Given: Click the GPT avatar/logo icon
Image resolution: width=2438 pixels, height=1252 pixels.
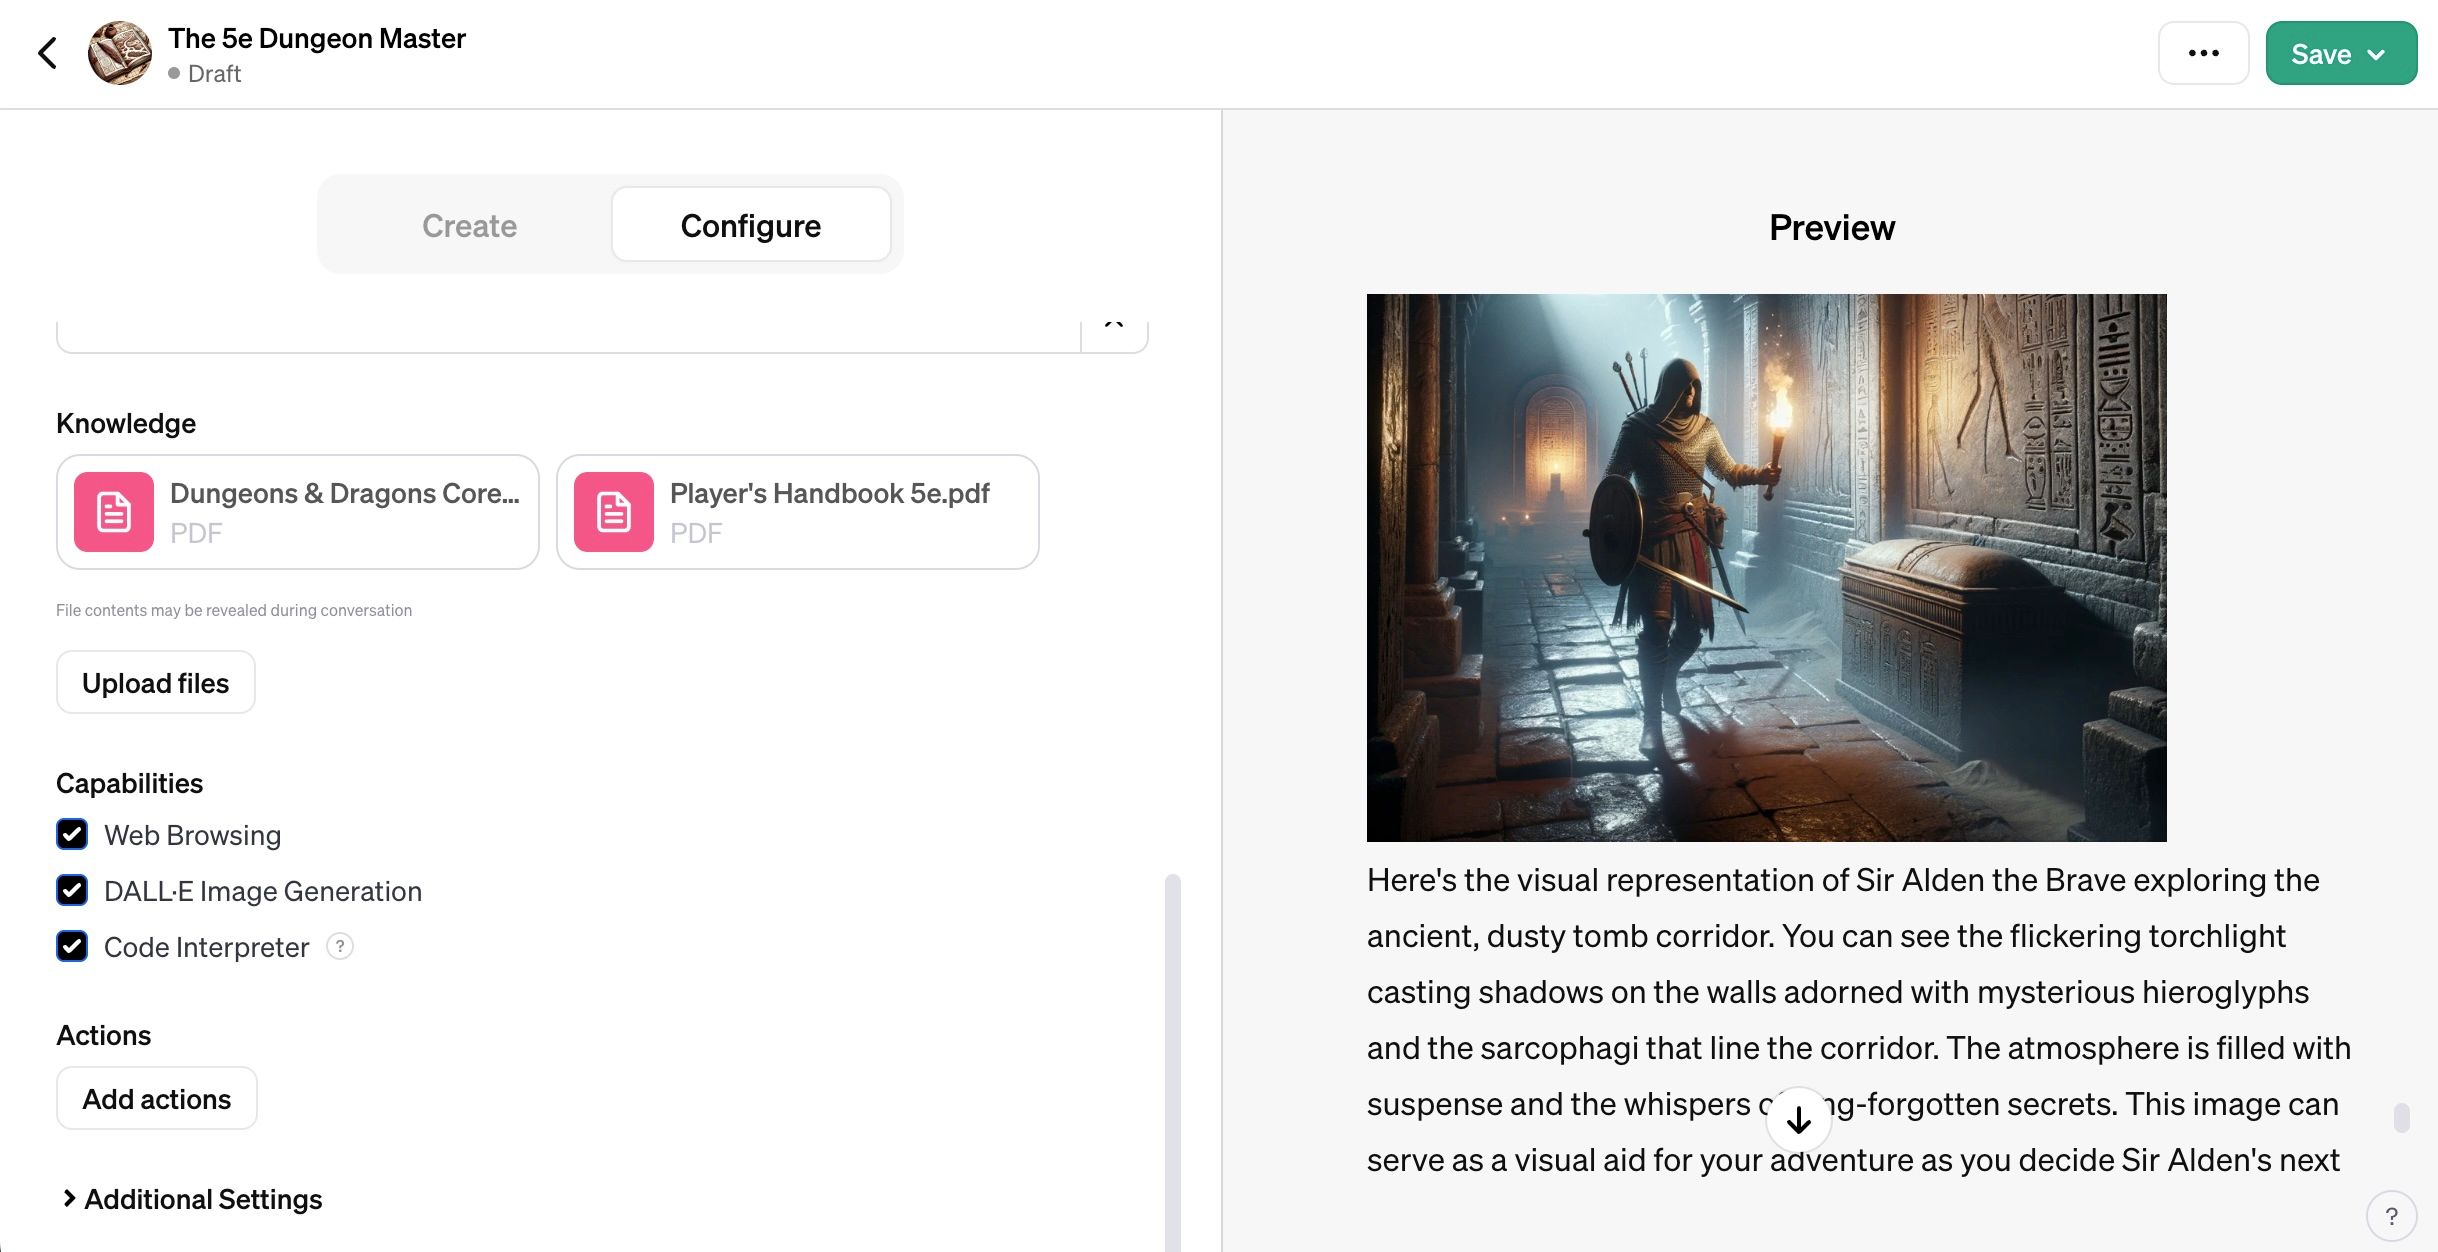Looking at the screenshot, I should pyautogui.click(x=120, y=53).
